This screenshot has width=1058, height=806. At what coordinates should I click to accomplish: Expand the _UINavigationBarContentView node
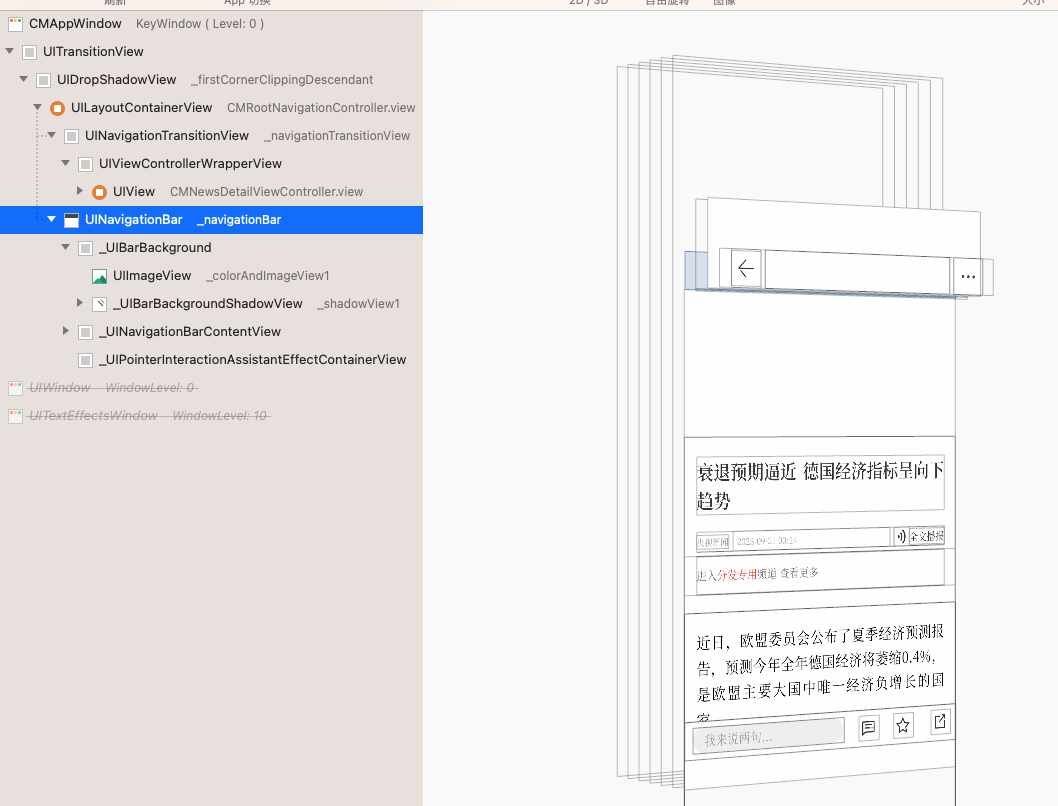tap(65, 330)
